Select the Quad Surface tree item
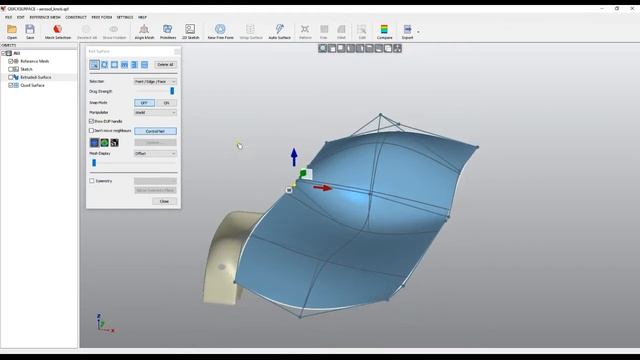The image size is (640, 360). coord(32,85)
